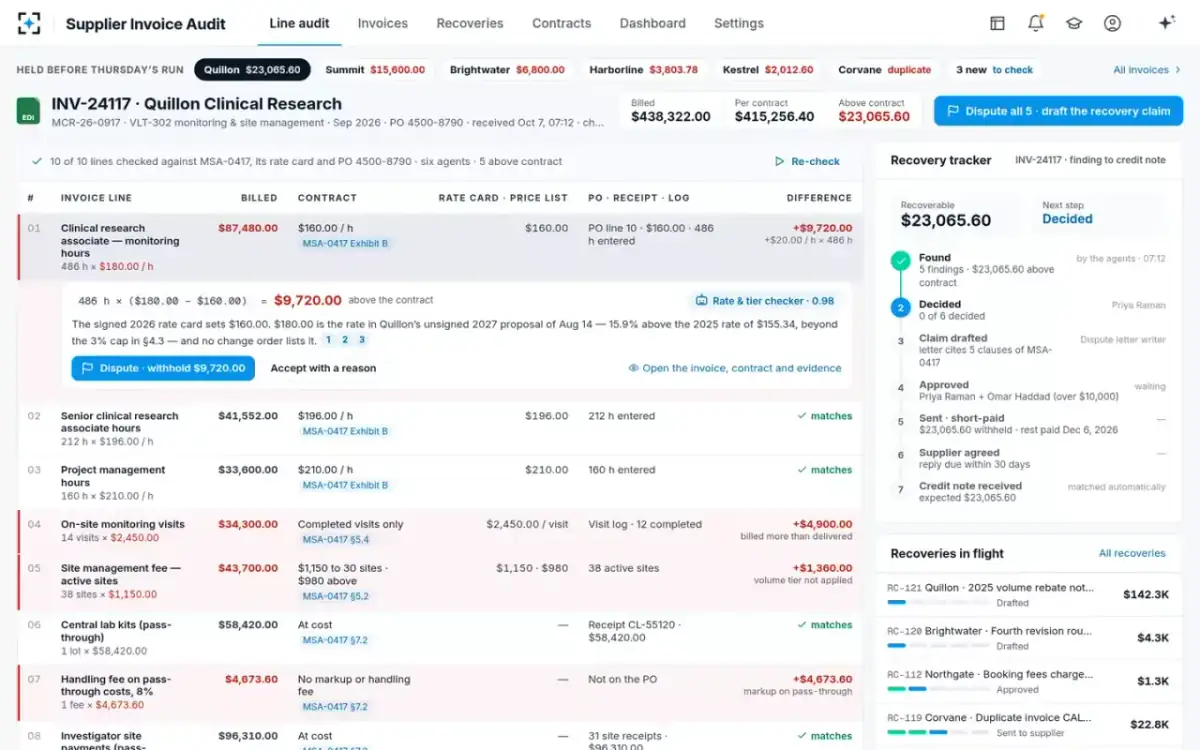Click evidence reference number 1

click(327, 340)
